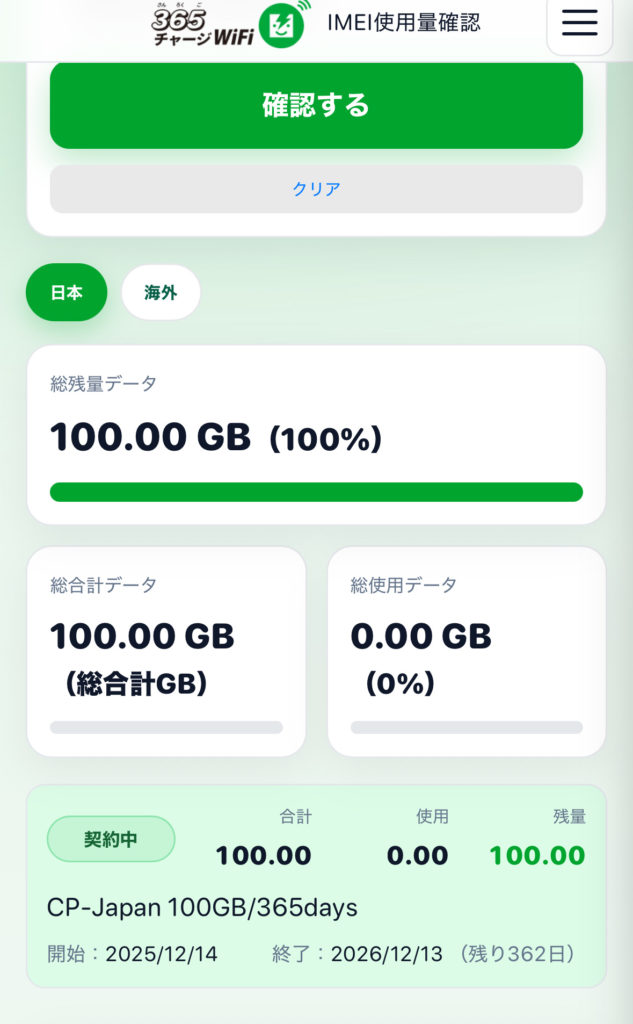Click the green WiFi mascot icon
Viewport: 633px width, 1024px height.
pyautogui.click(x=282, y=26)
